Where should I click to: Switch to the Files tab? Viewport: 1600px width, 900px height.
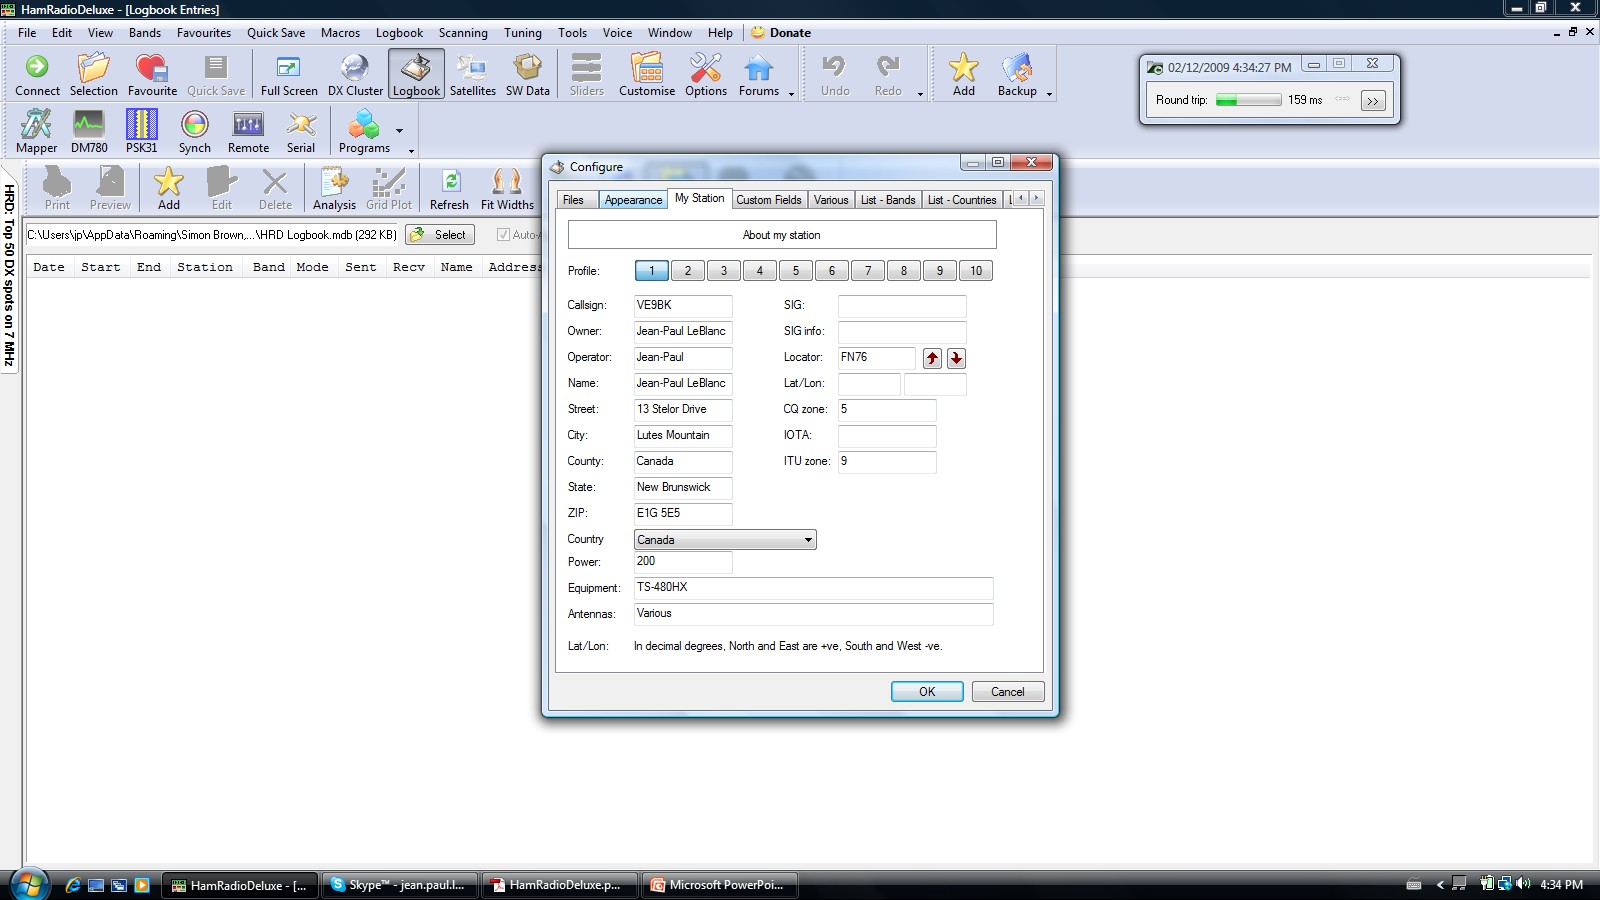click(574, 200)
